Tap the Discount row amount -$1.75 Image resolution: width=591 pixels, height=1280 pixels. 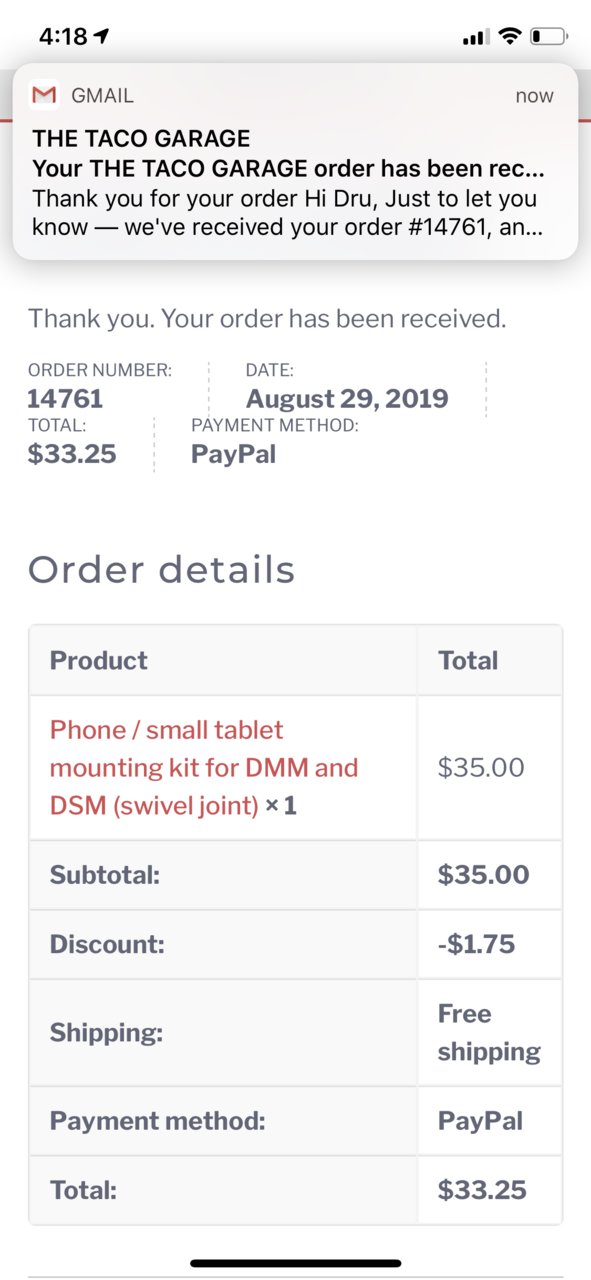tap(476, 943)
